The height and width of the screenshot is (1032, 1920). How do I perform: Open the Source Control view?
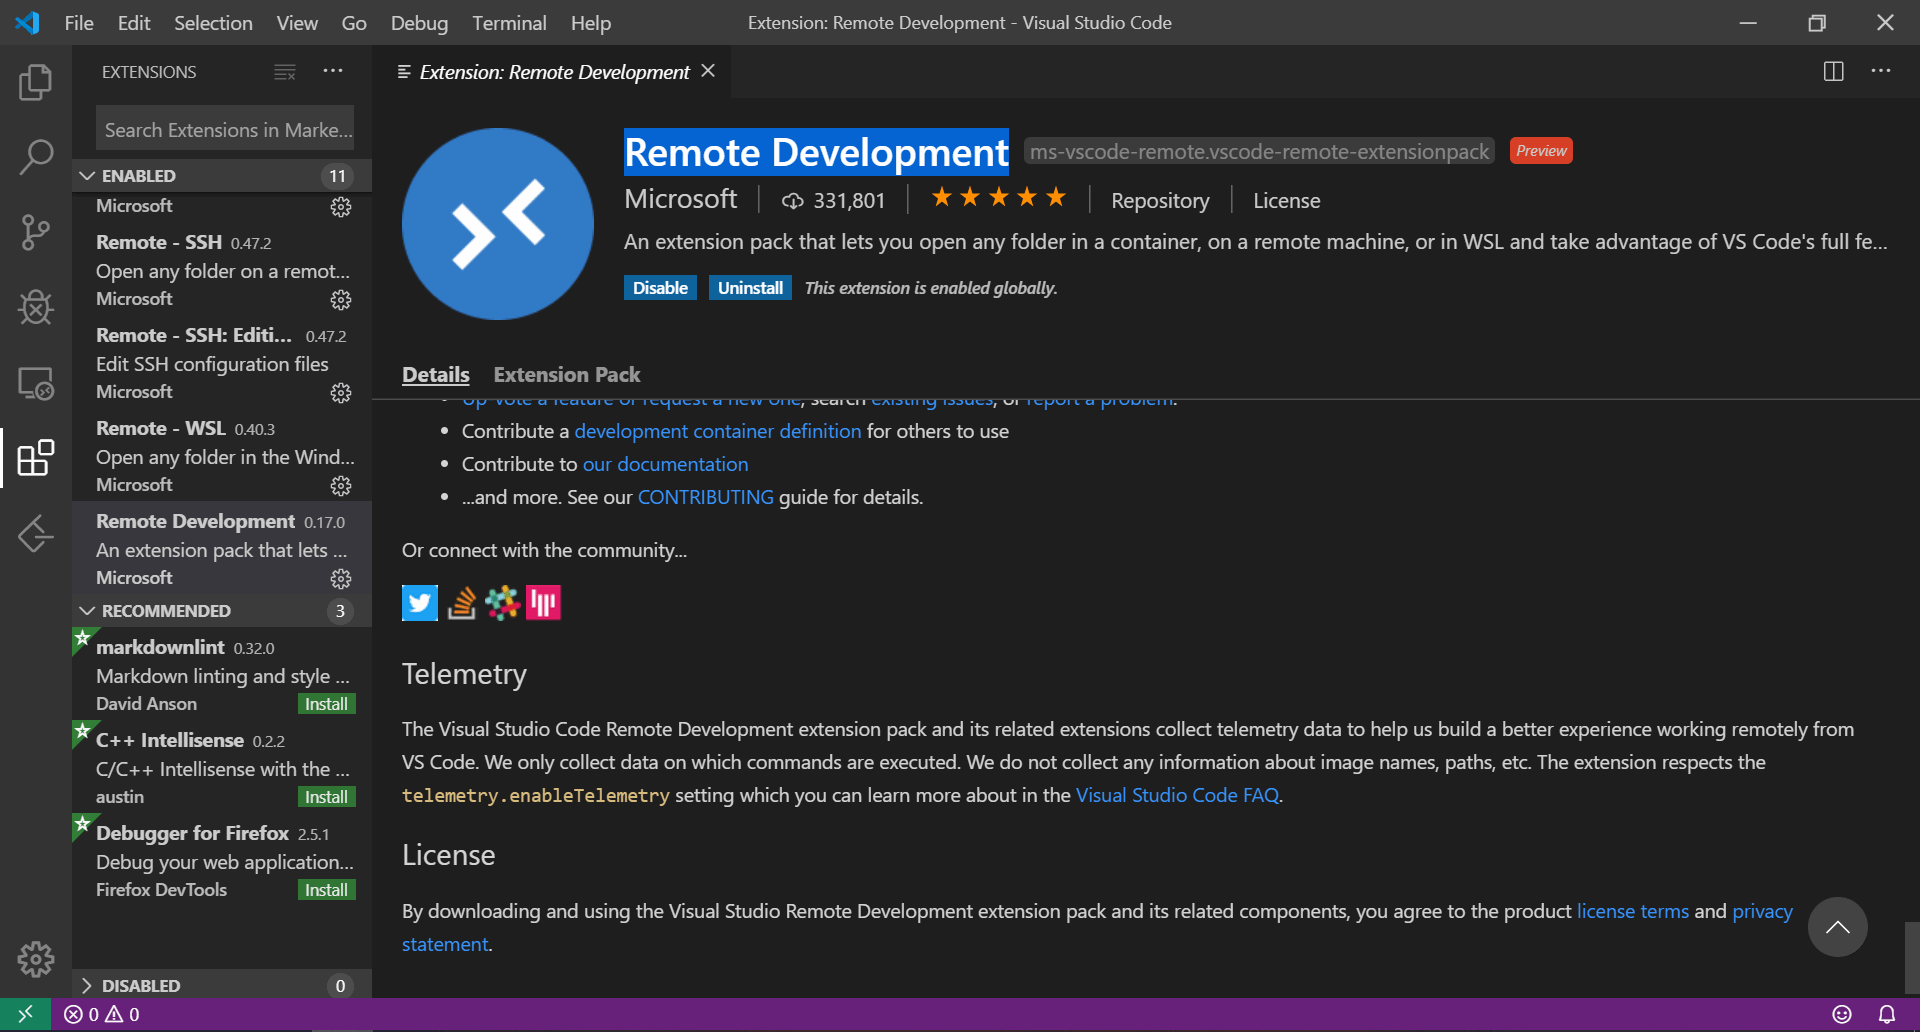coord(36,232)
